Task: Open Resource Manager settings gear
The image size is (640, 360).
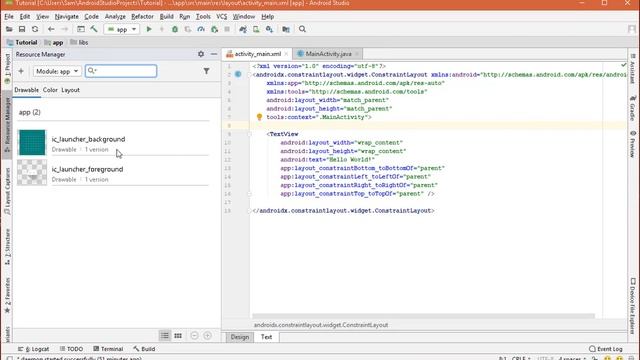Action: (x=201, y=54)
